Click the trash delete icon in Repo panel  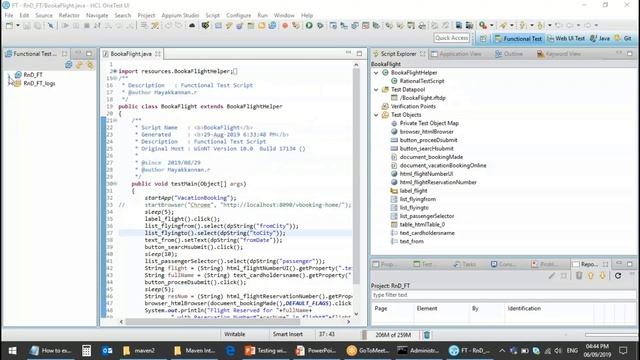(x=579, y=276)
